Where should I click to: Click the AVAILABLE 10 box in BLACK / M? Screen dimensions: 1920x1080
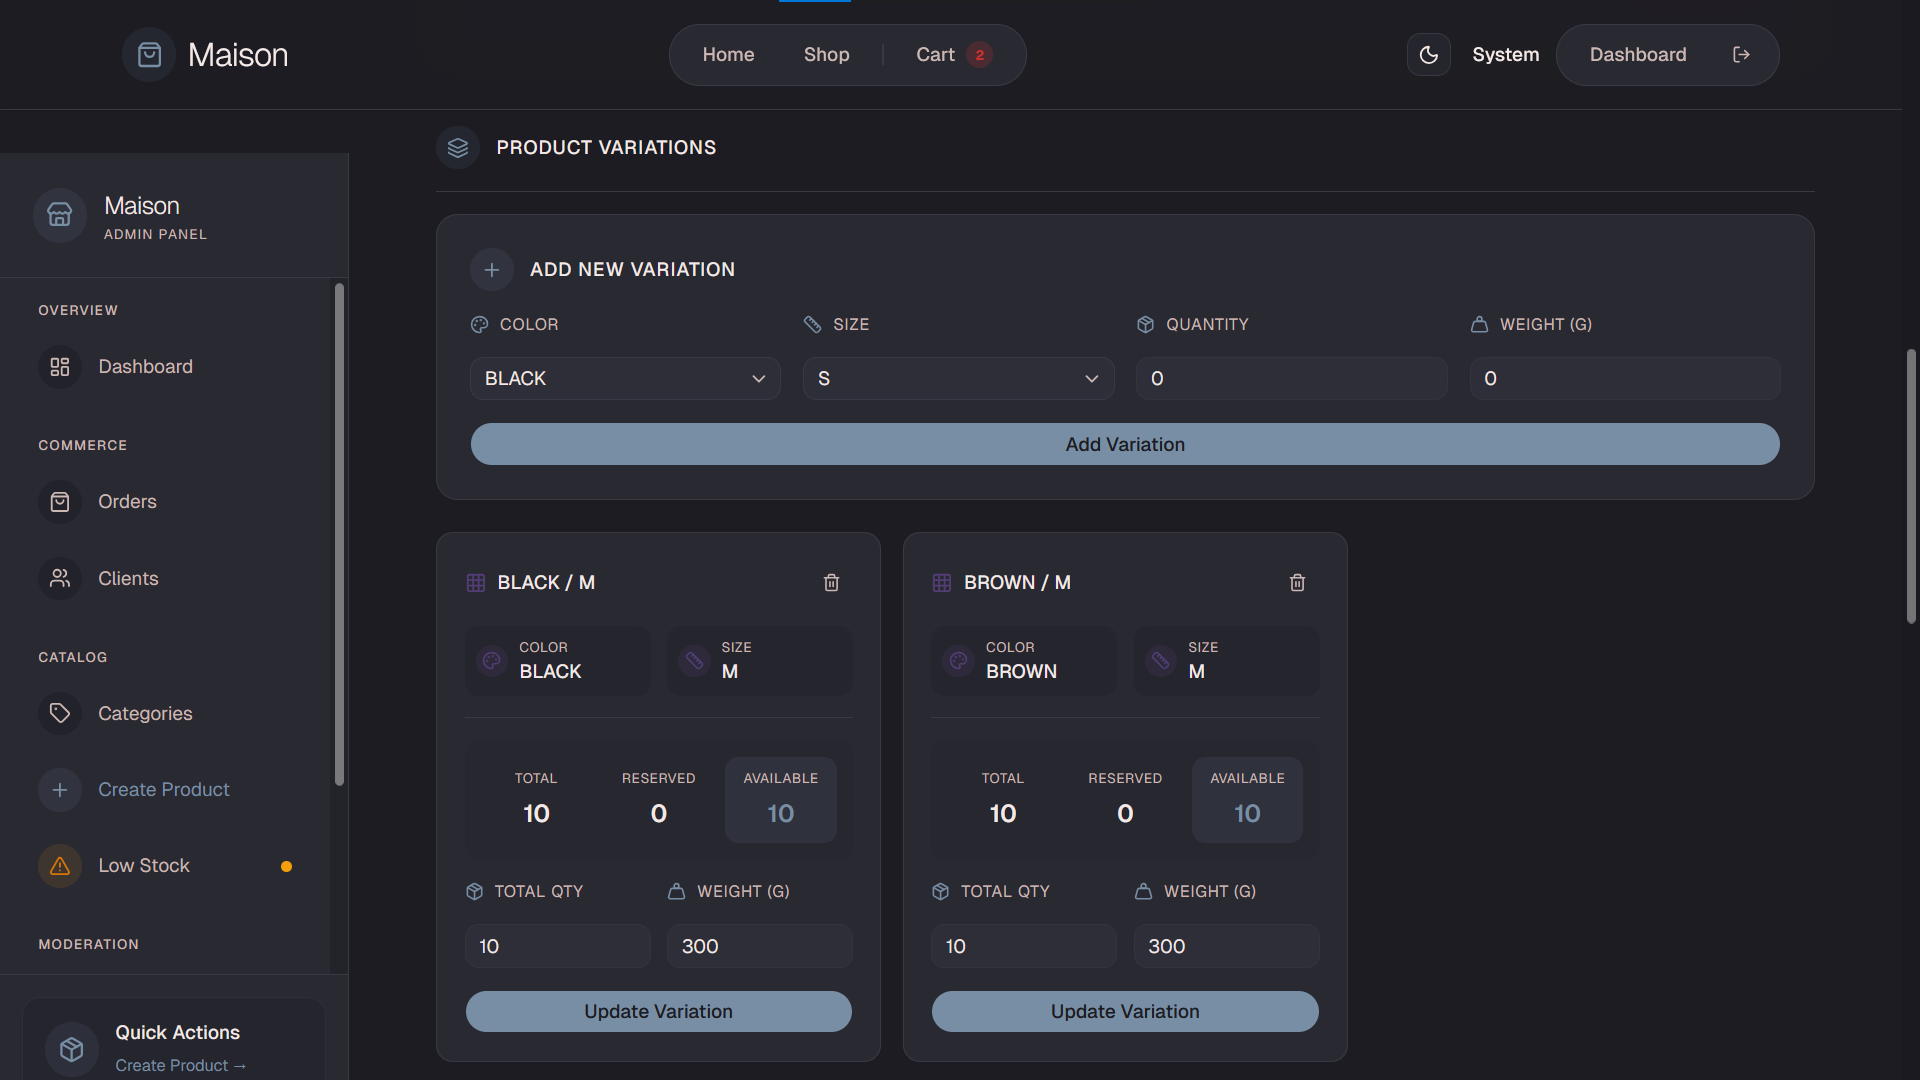point(781,800)
